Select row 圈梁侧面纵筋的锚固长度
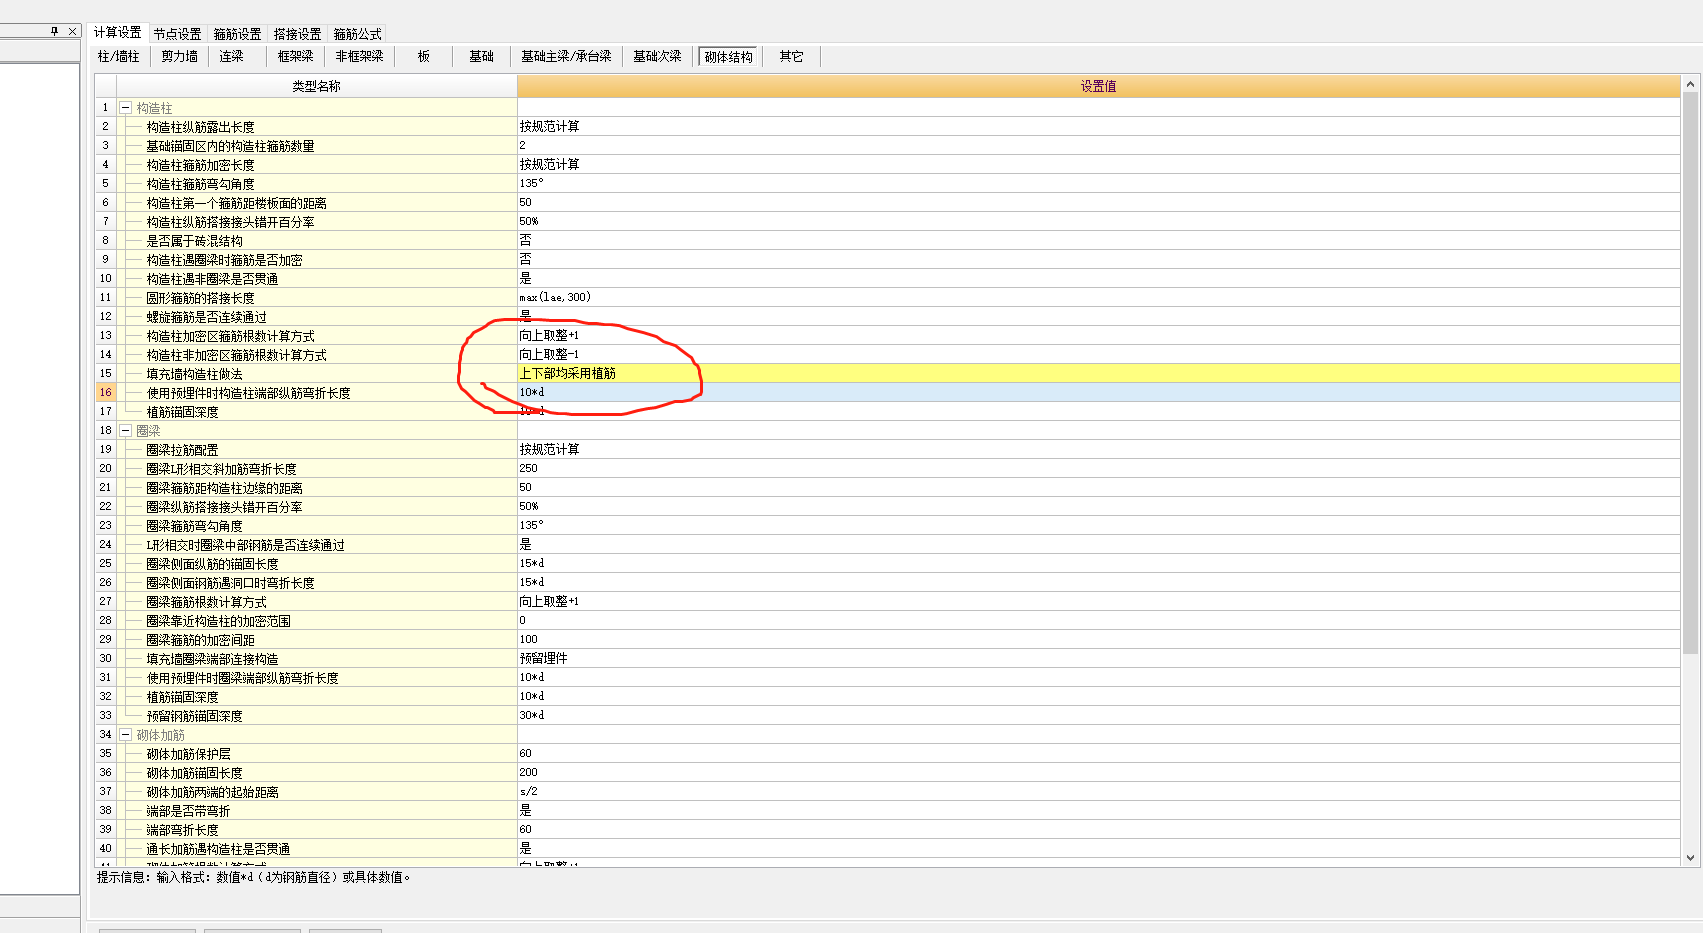1703x933 pixels. tap(212, 564)
